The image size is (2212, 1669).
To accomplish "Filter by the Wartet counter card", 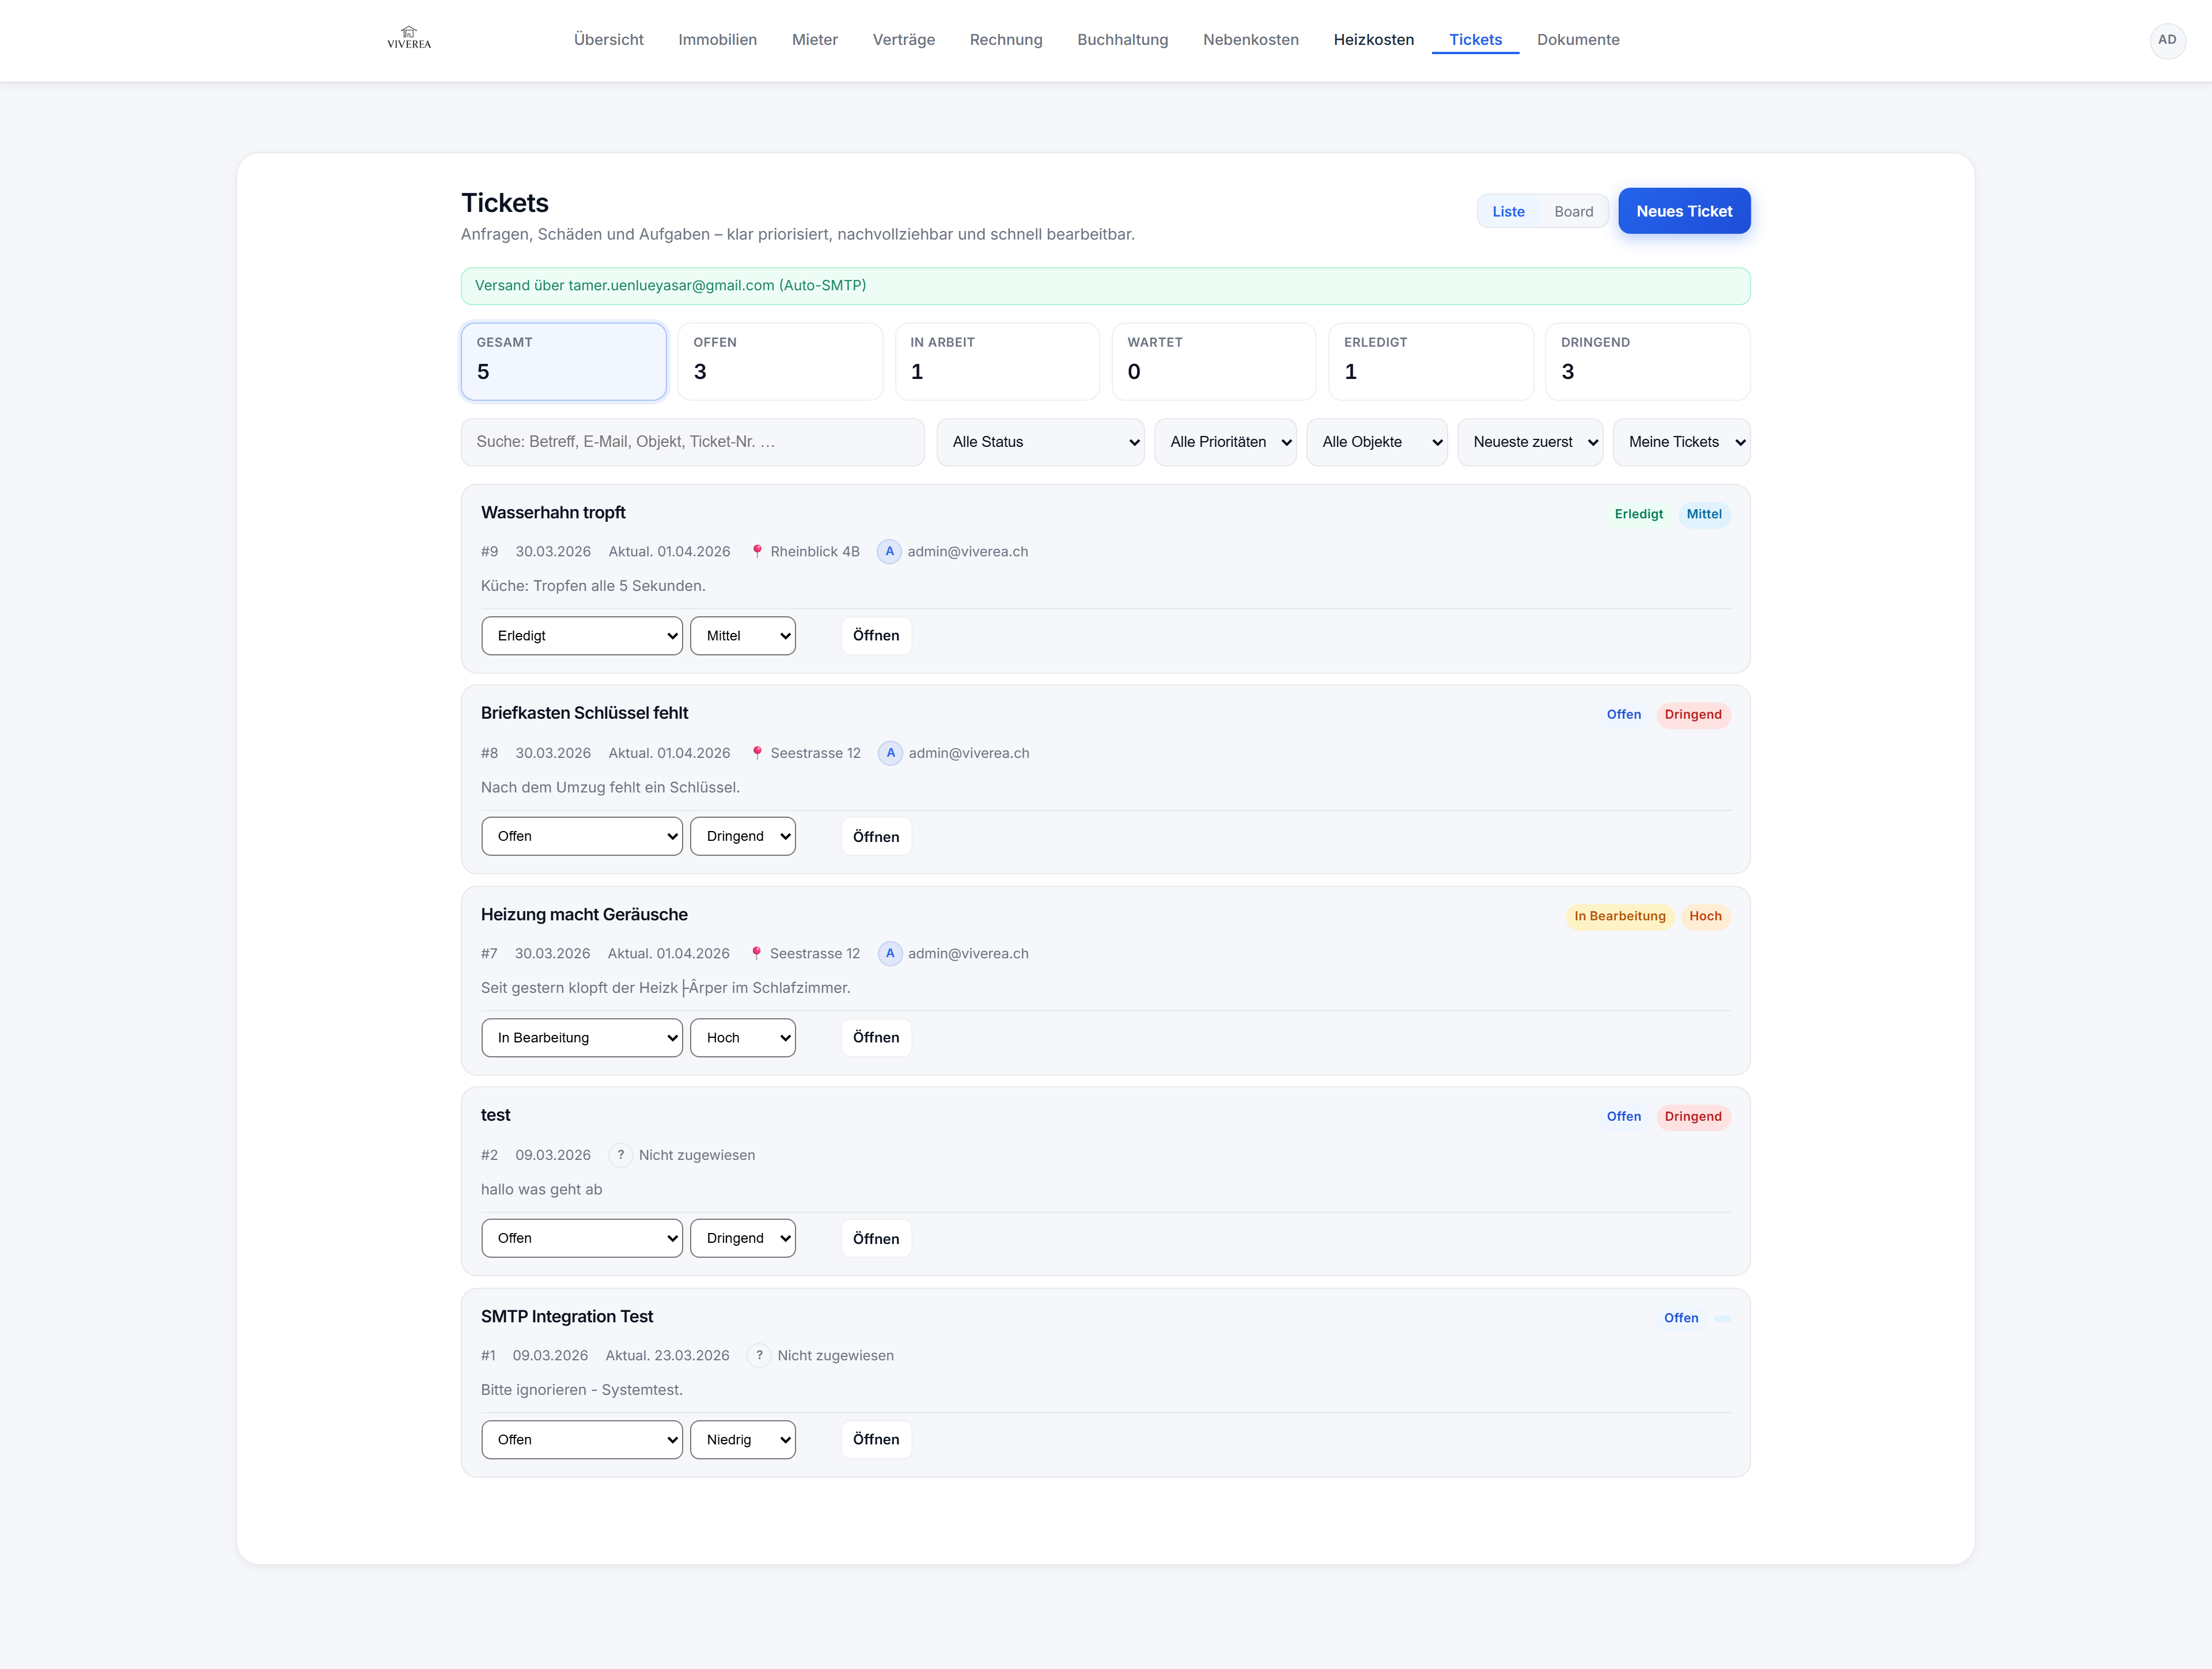I will click(x=1214, y=361).
